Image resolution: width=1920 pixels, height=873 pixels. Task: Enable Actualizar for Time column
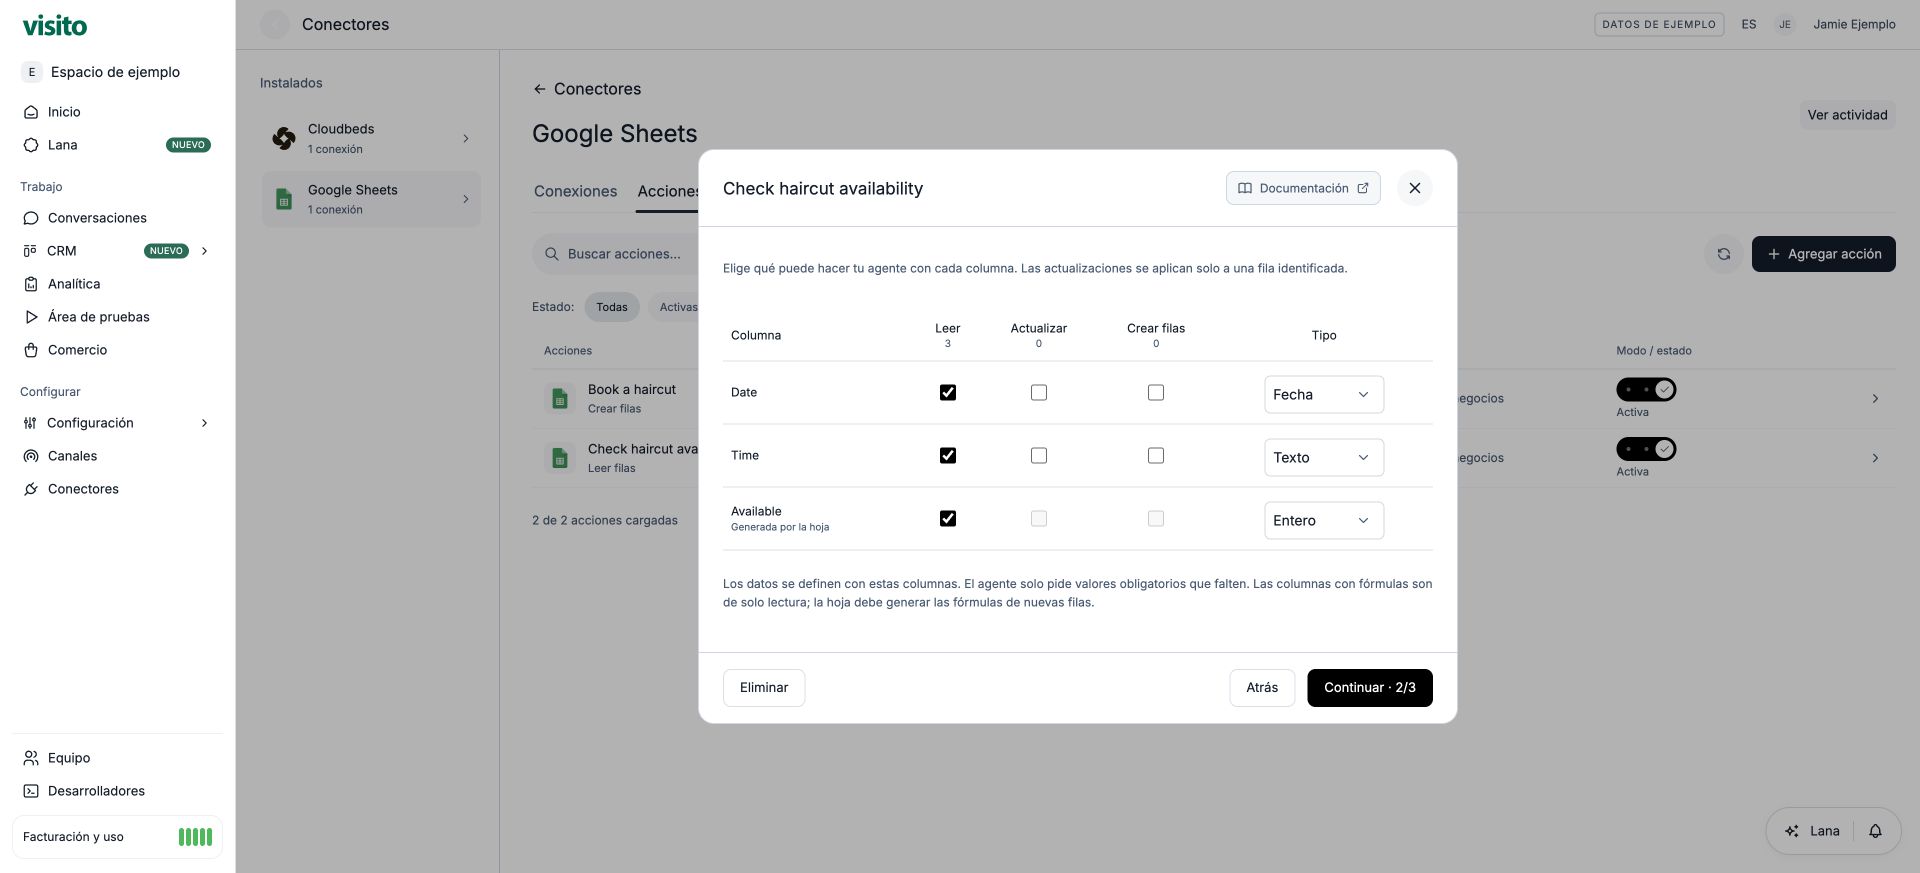click(x=1039, y=455)
